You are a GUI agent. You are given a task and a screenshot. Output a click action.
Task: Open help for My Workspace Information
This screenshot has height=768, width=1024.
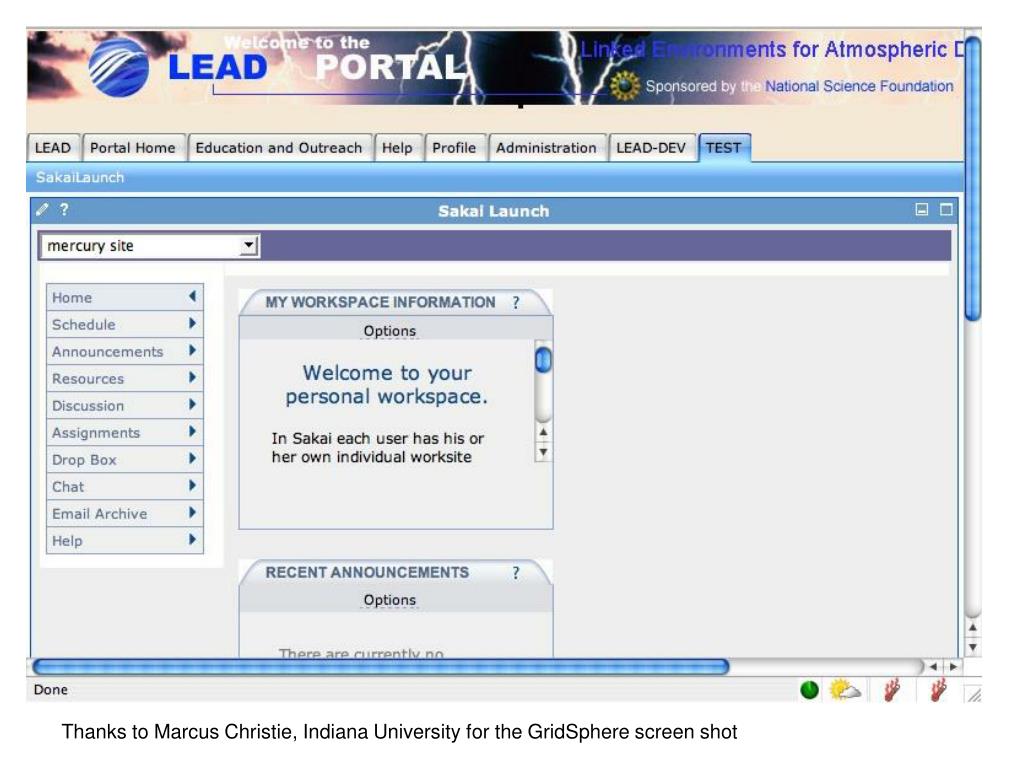516,302
